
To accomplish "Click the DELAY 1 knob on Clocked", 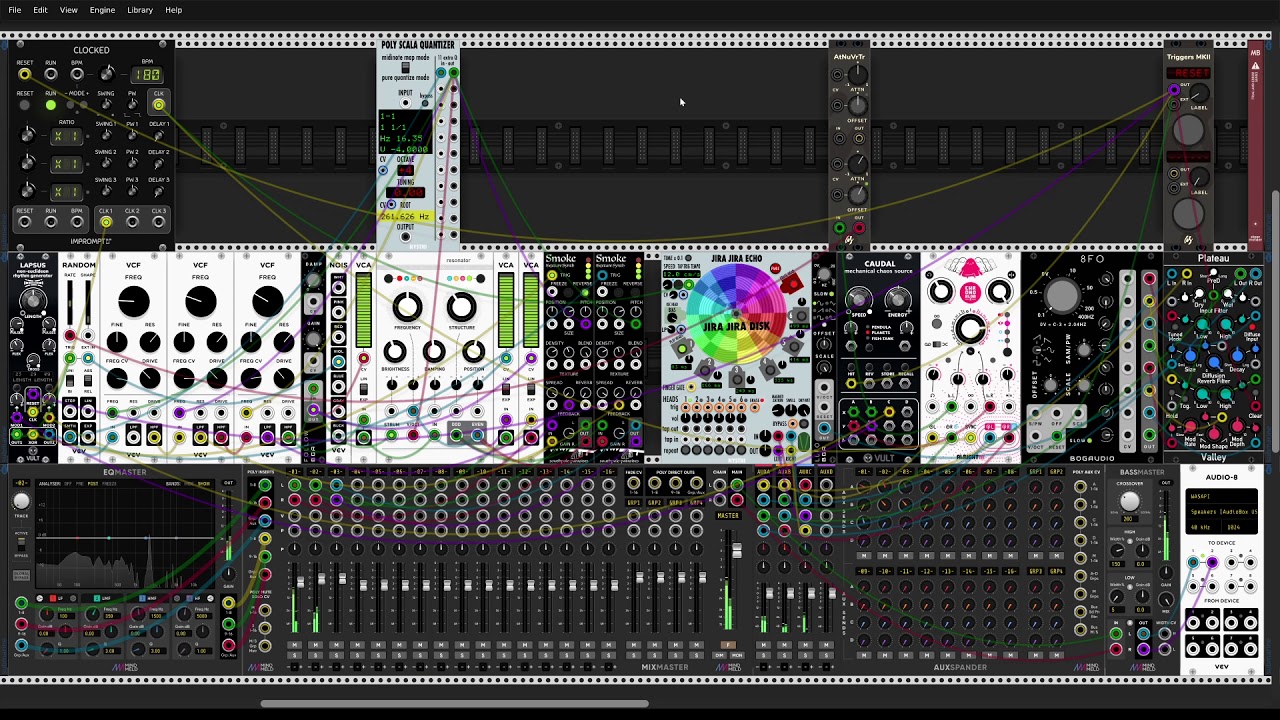I will click(x=159, y=135).
